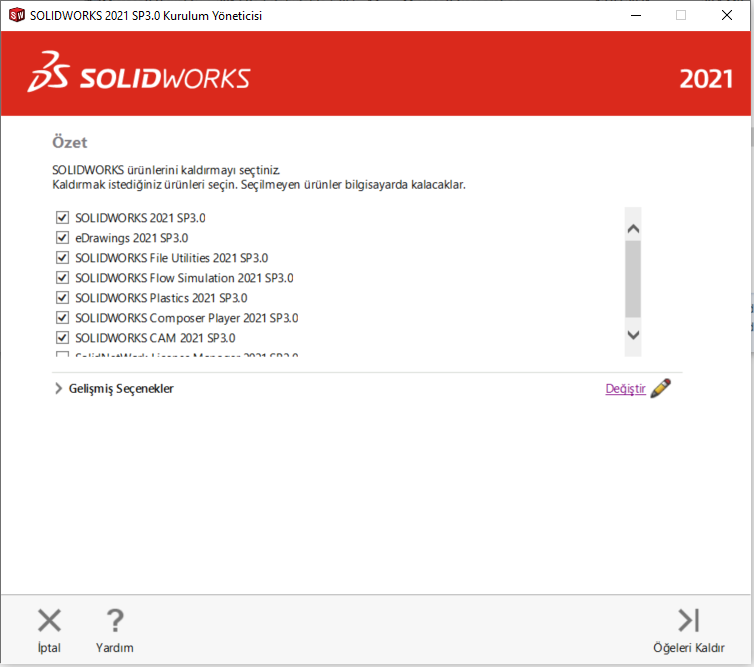Image resolution: width=754 pixels, height=667 pixels.
Task: Uncheck eDrawings 2021 SP3.0 checkbox
Action: [63, 238]
